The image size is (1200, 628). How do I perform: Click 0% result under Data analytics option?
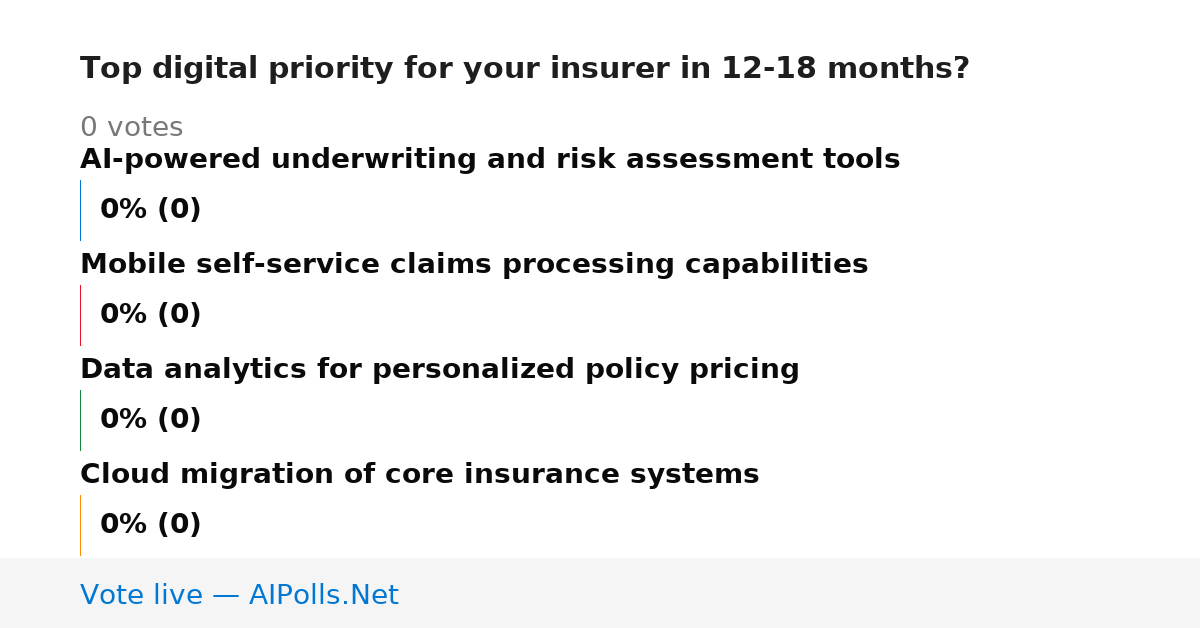point(124,420)
